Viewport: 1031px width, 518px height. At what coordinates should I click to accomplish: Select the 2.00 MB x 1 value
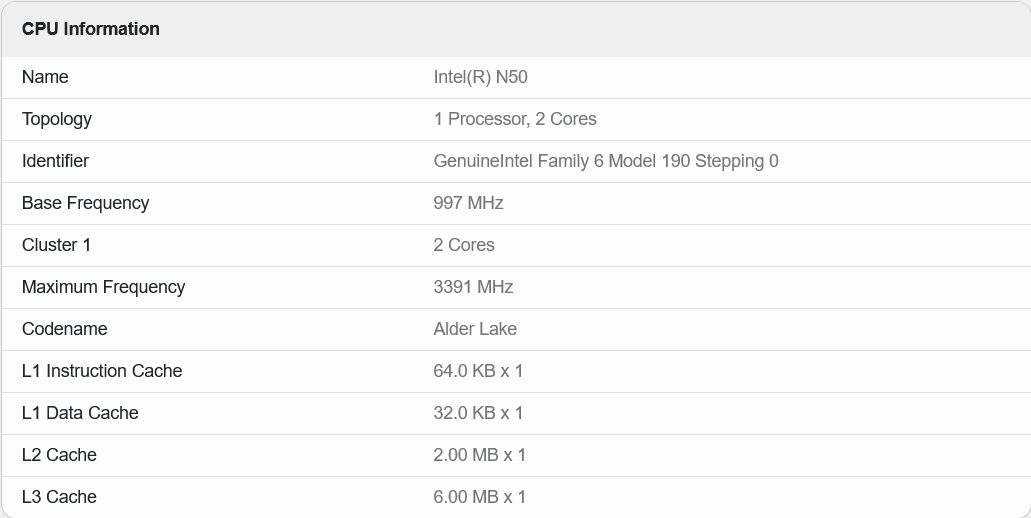pyautogui.click(x=480, y=455)
